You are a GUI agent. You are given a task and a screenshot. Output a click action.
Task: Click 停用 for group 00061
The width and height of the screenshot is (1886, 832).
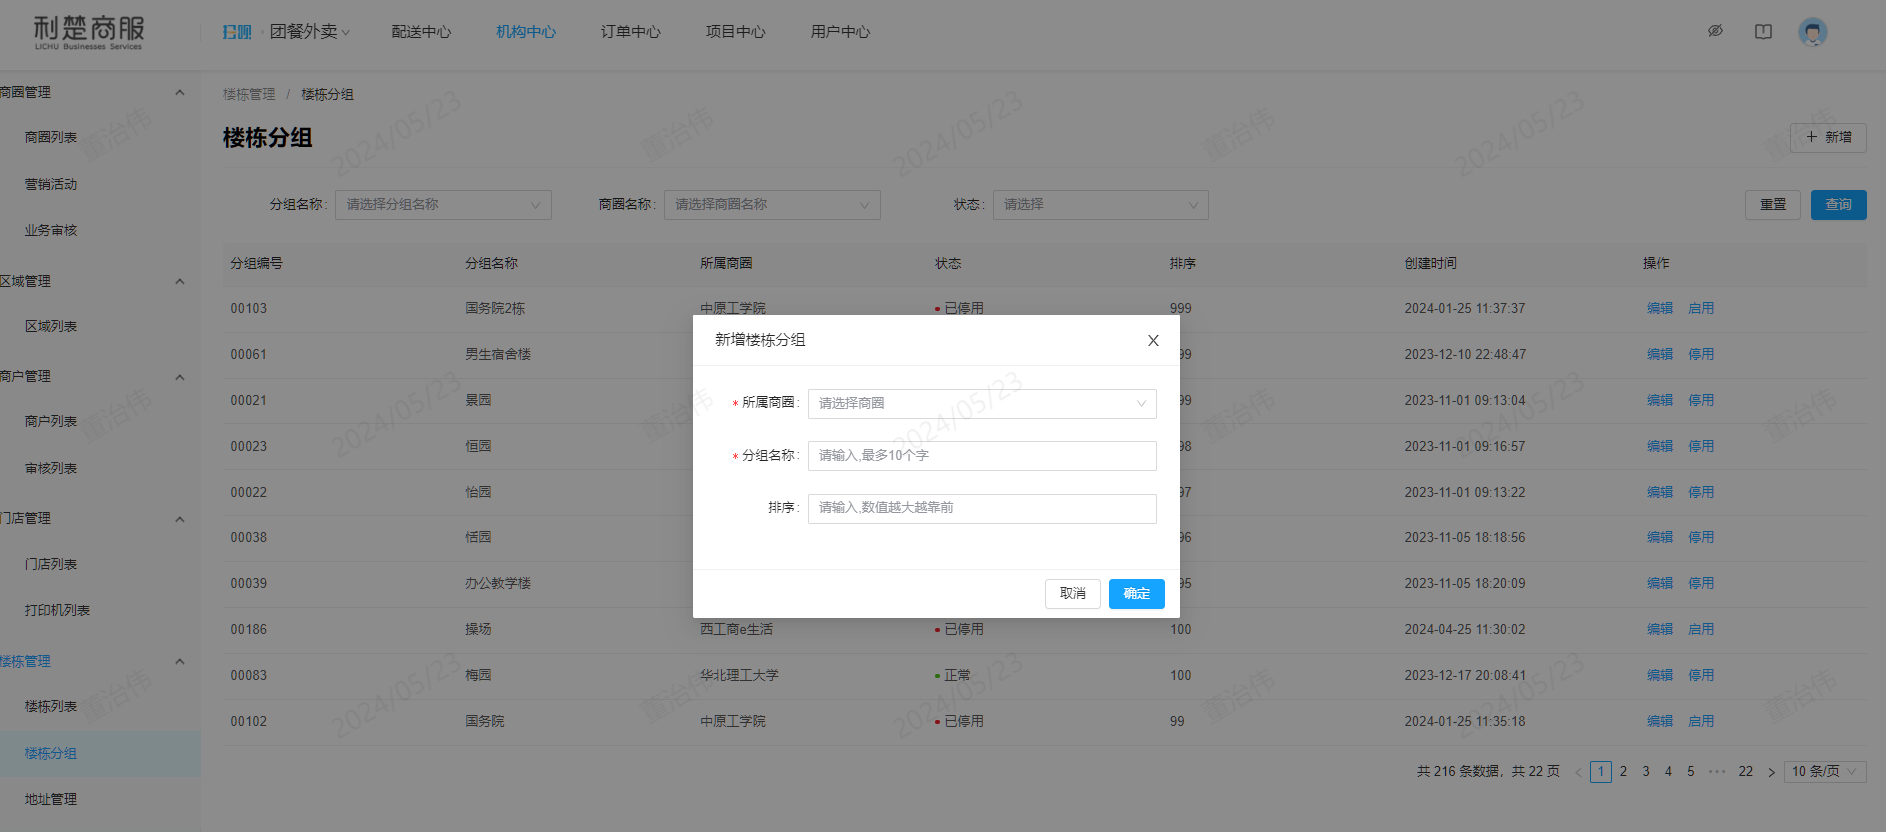pyautogui.click(x=1701, y=354)
